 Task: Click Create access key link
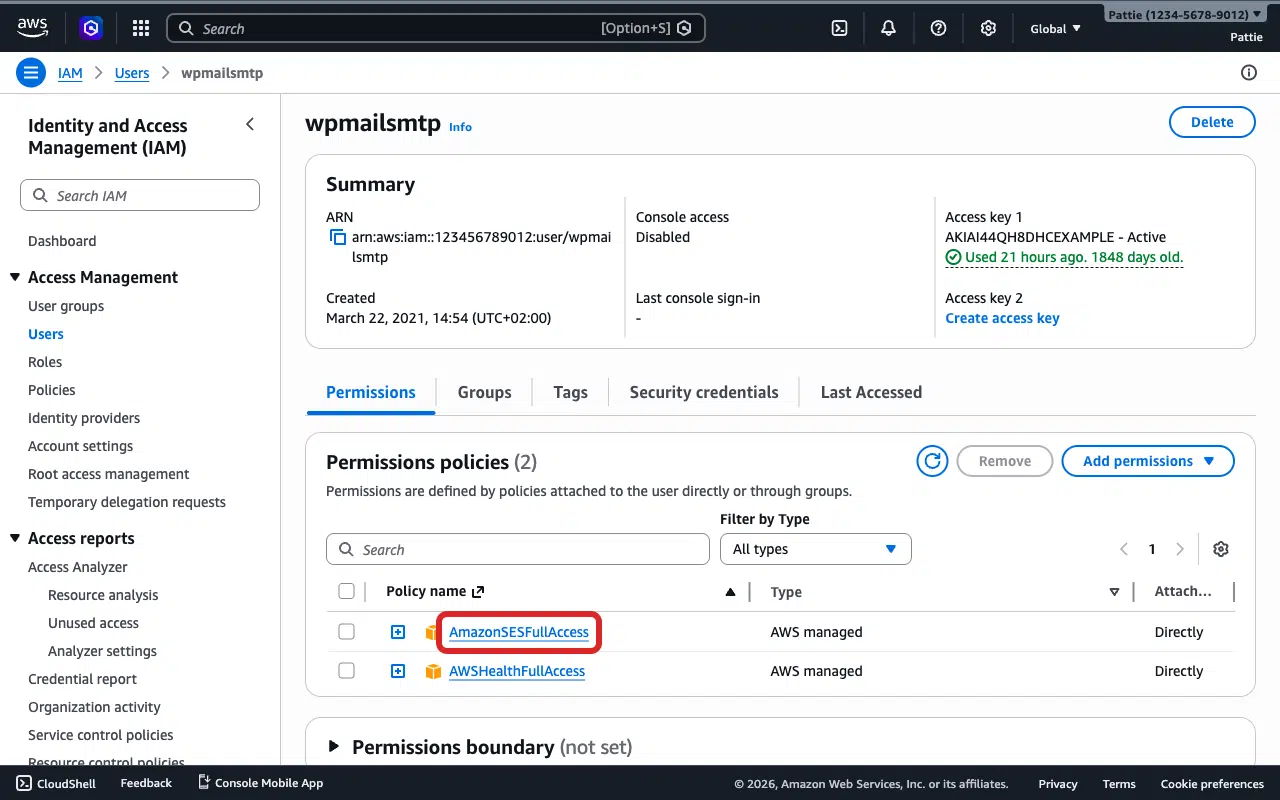point(1002,318)
